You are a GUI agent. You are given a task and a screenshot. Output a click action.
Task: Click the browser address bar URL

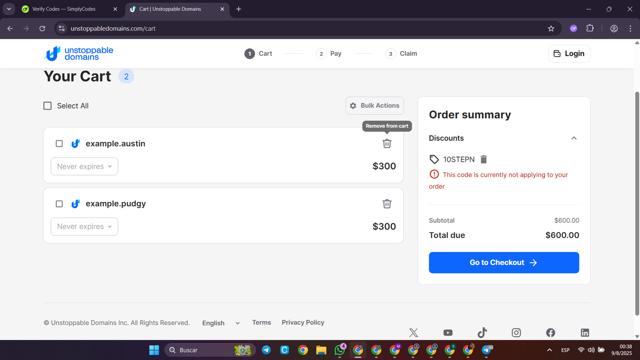(x=113, y=29)
